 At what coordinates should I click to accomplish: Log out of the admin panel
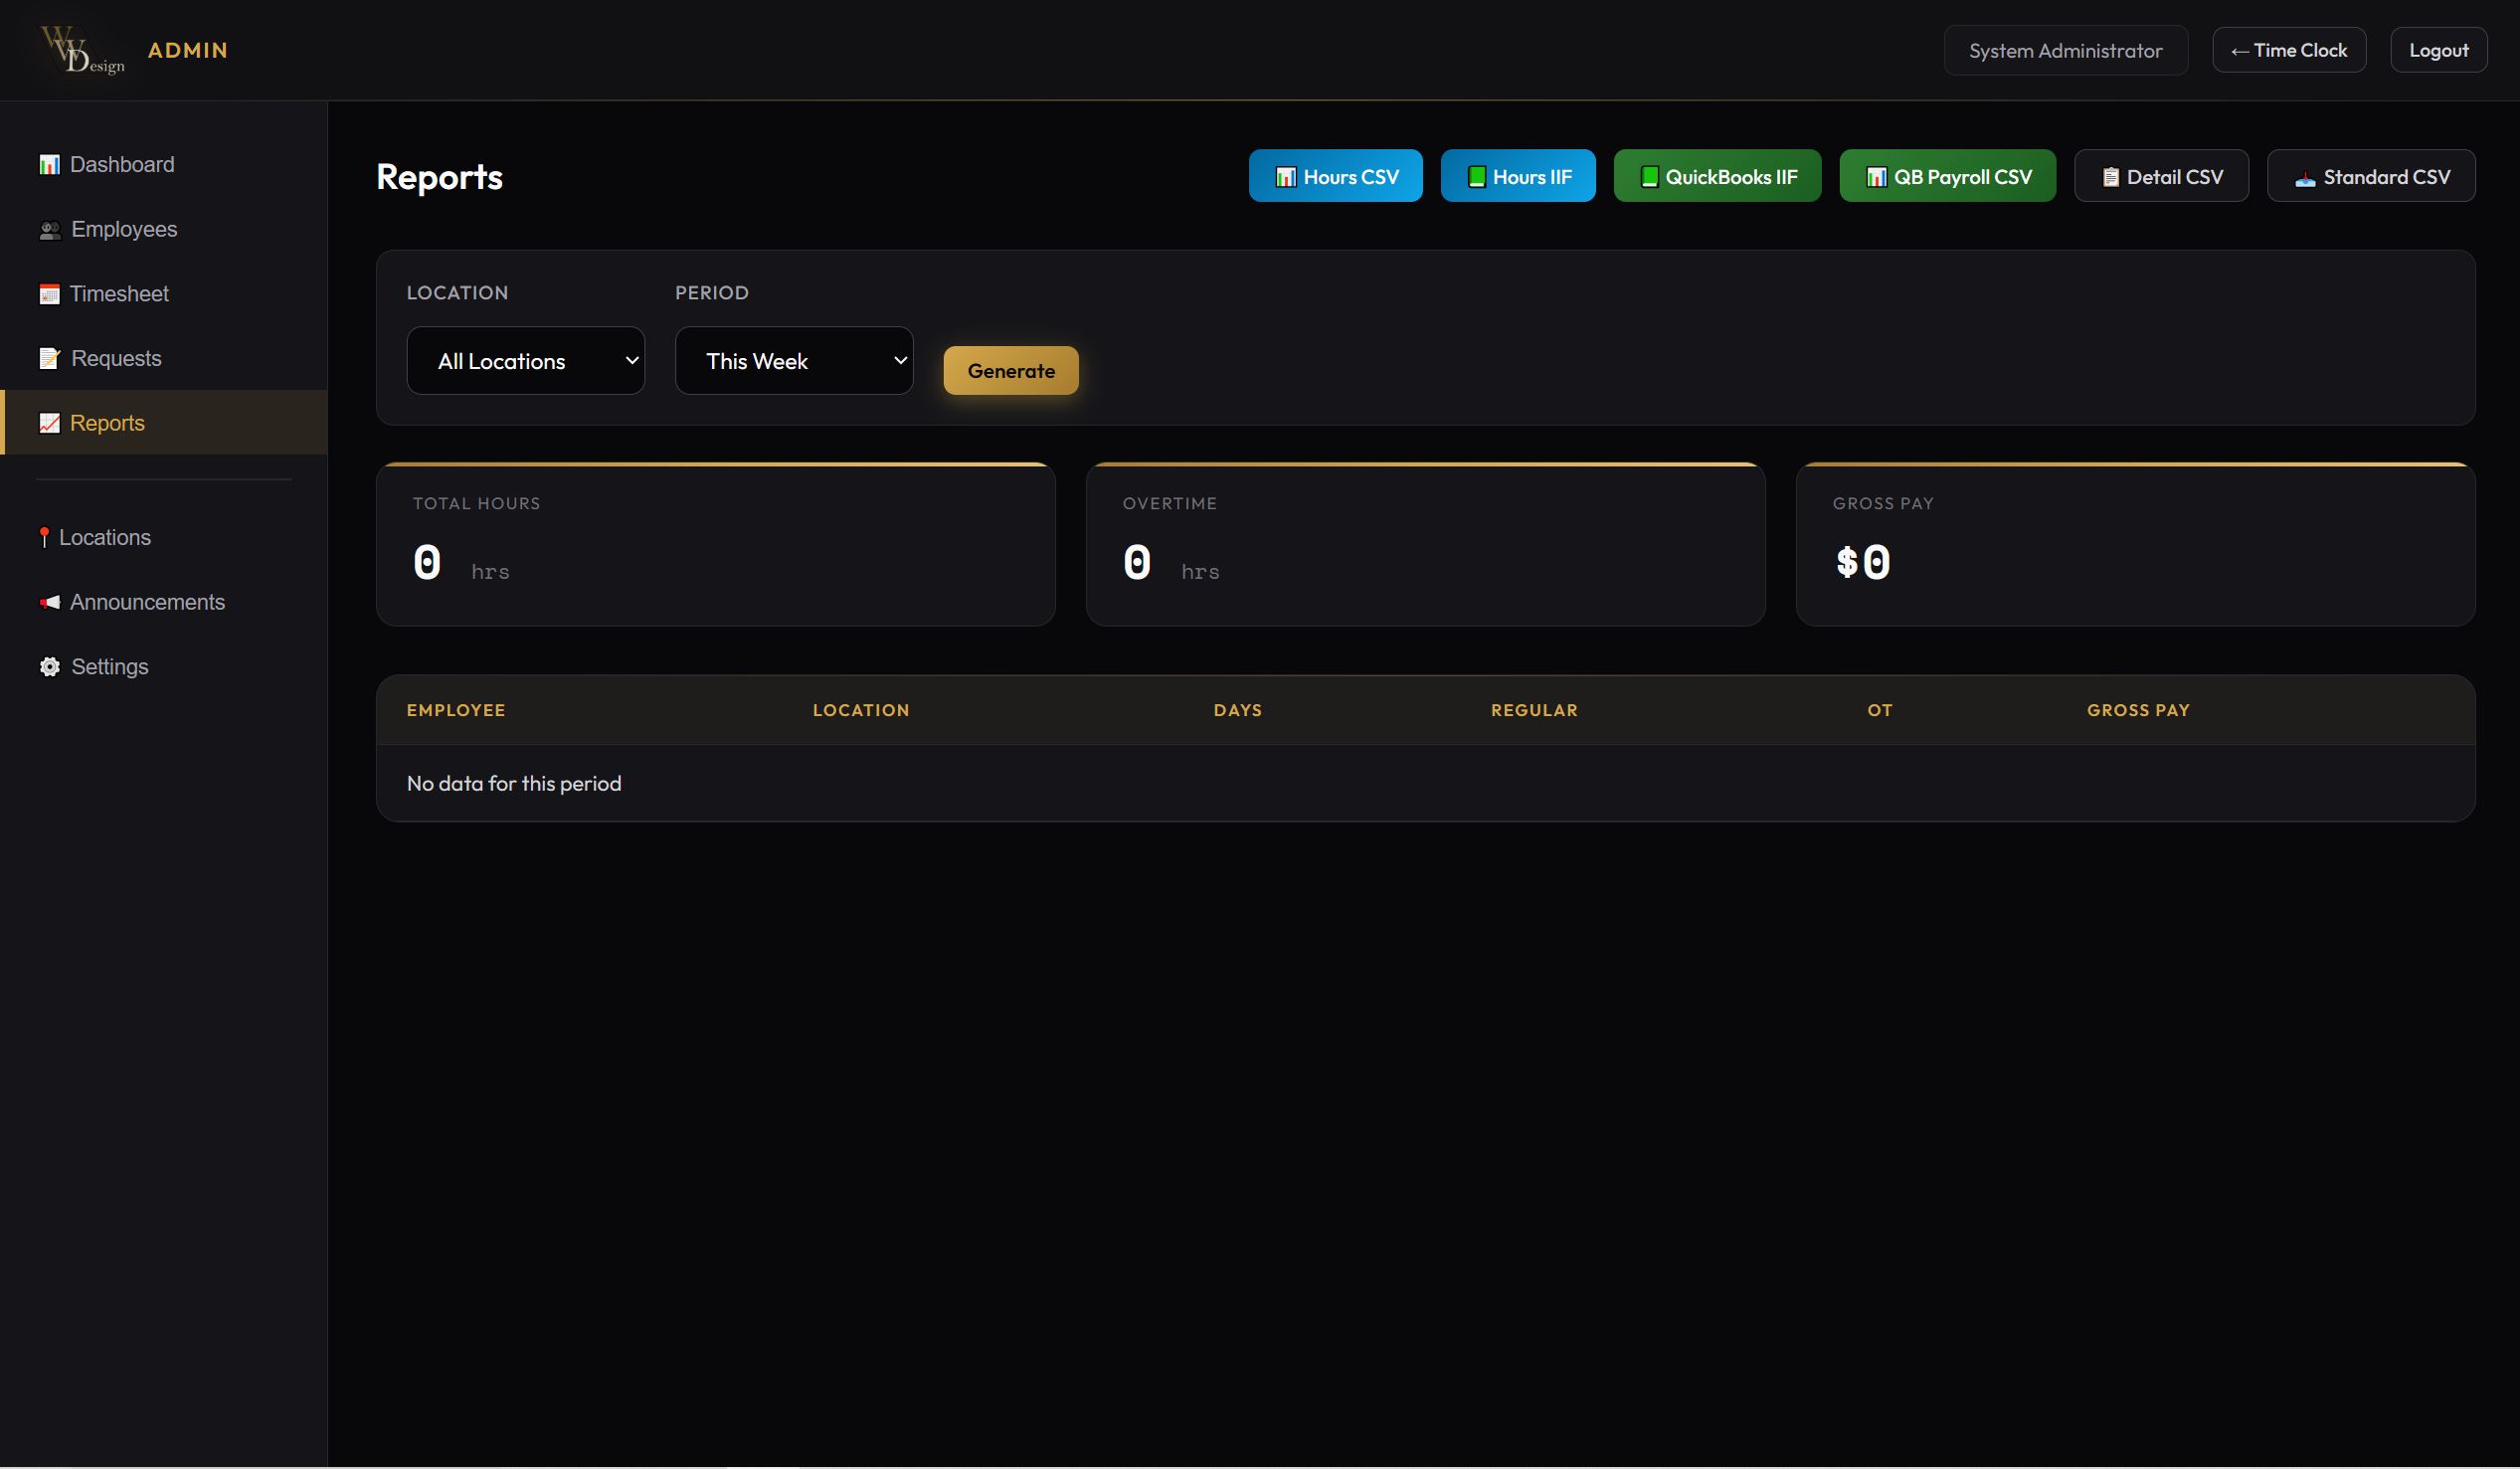[x=2437, y=51]
